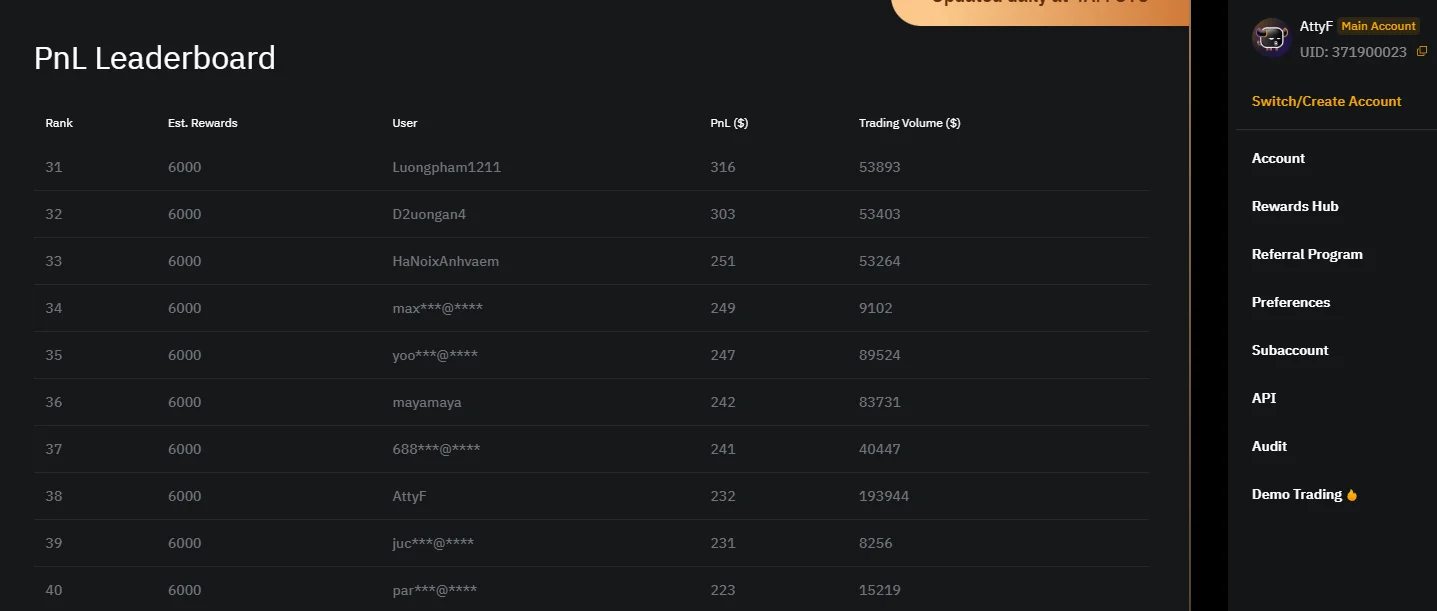Click the mayamaya username at rank 36
Screen dimensions: 1437x611
click(x=427, y=402)
